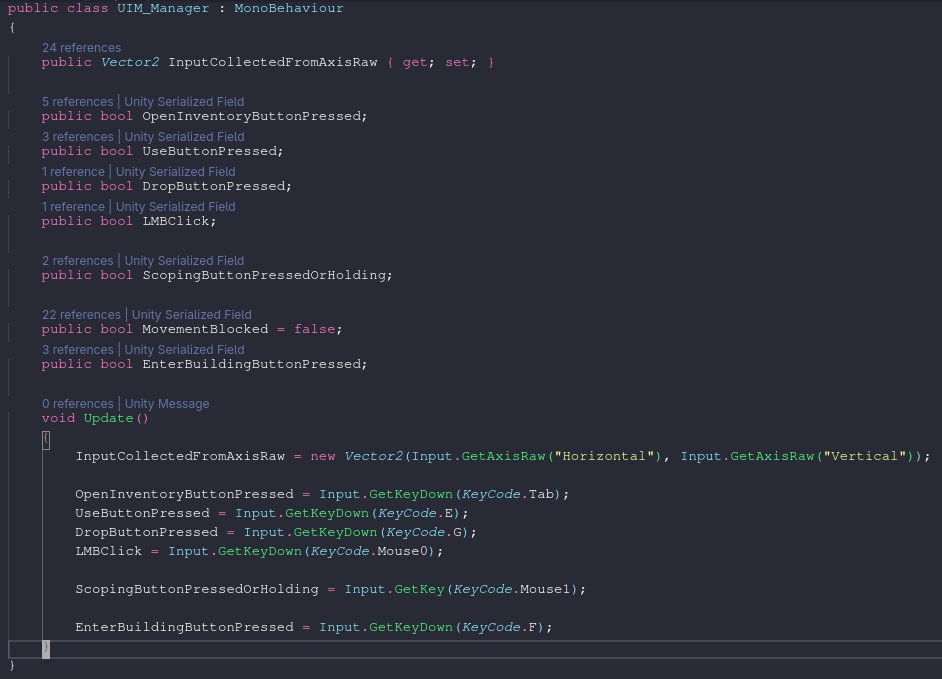
Task: Click UseButtonPressed in its field declaration
Action: [210, 150]
